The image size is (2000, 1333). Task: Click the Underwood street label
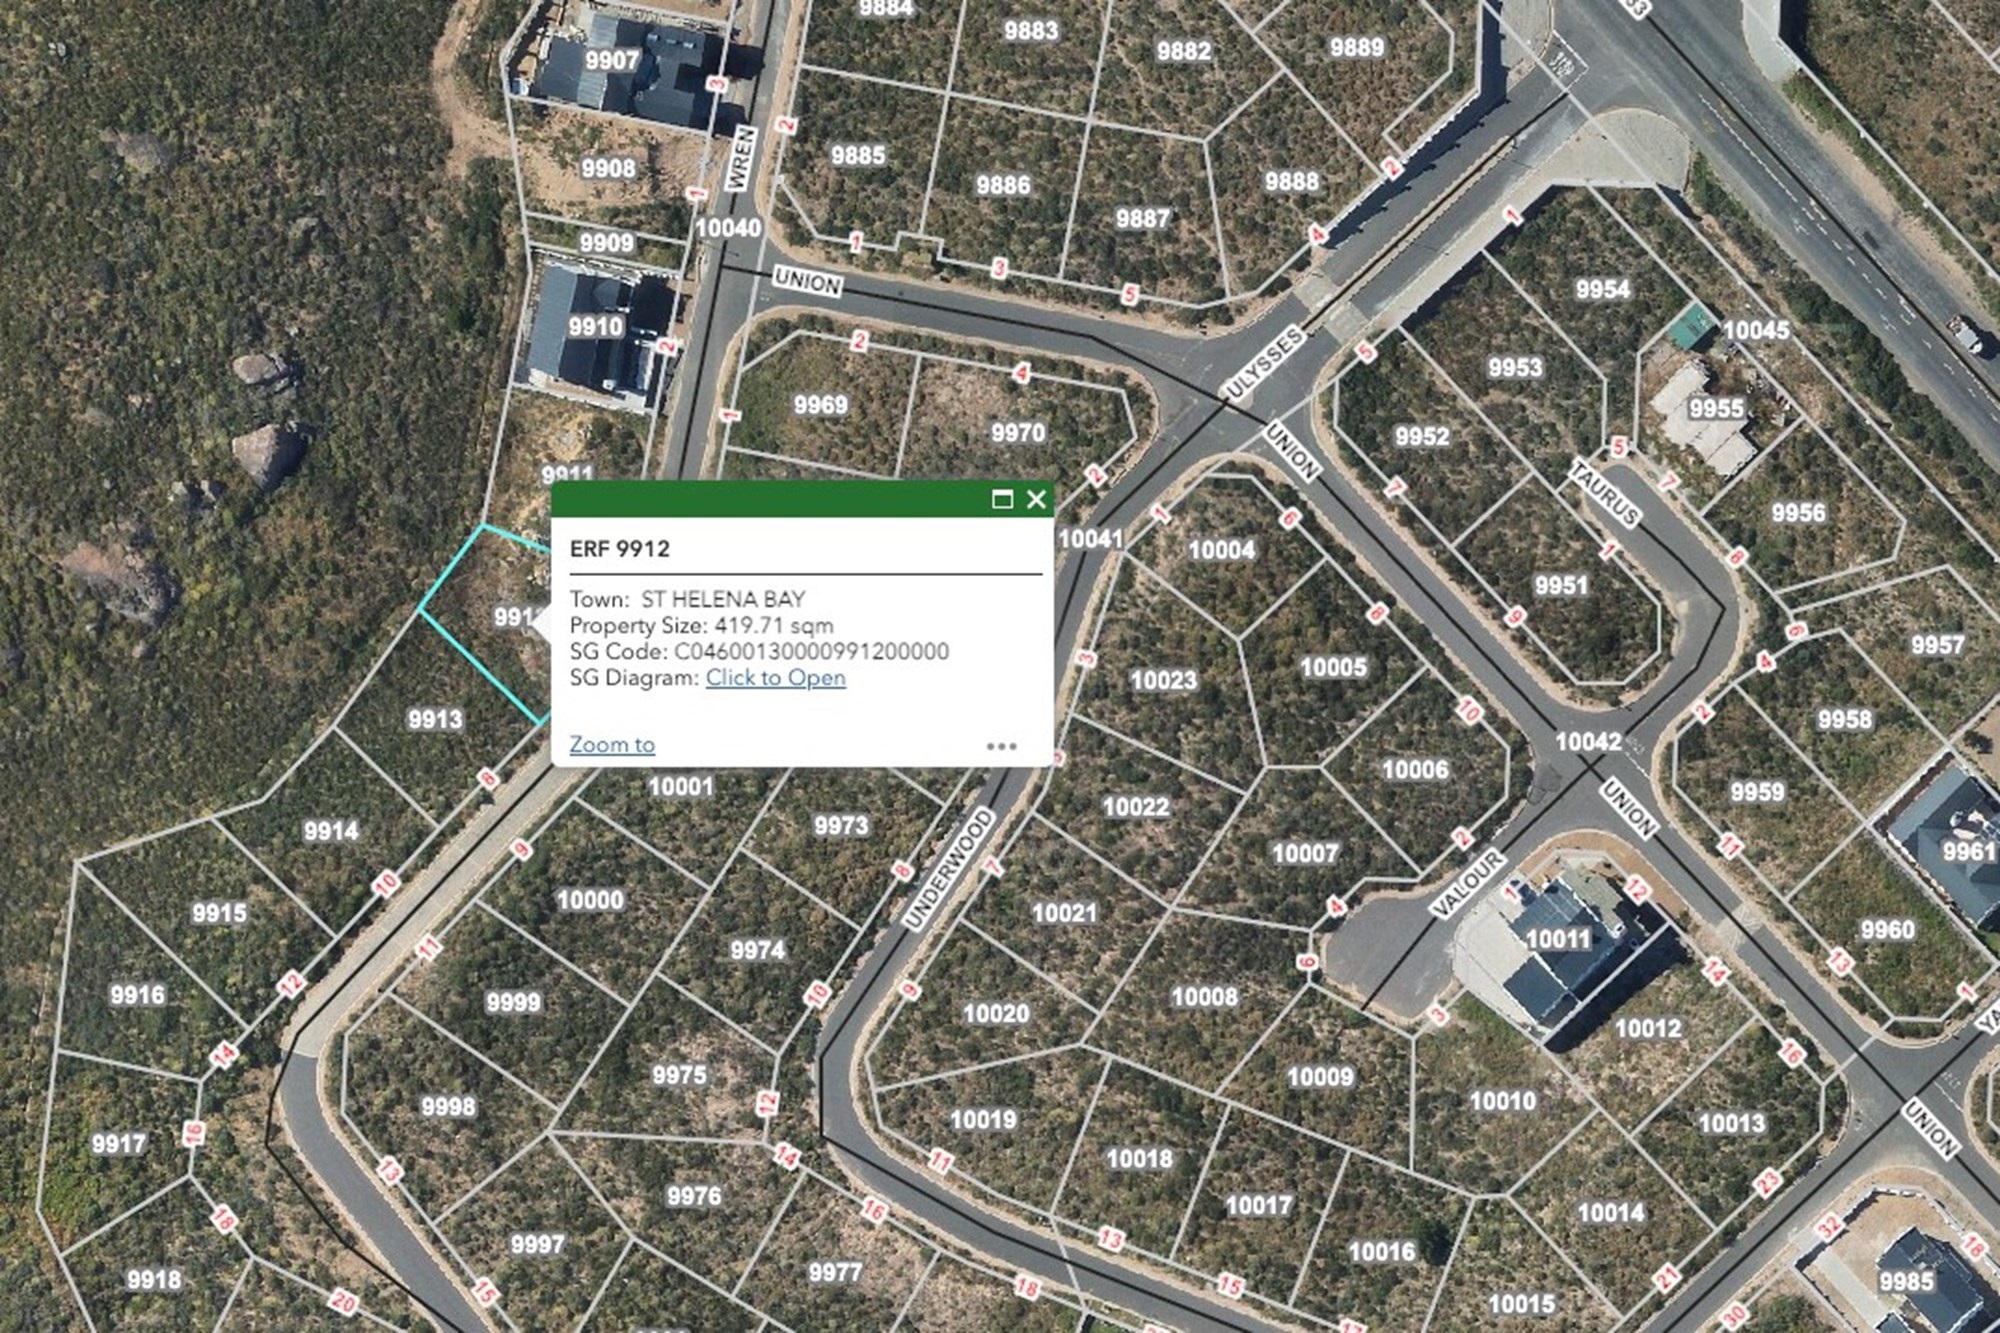pyautogui.click(x=949, y=868)
